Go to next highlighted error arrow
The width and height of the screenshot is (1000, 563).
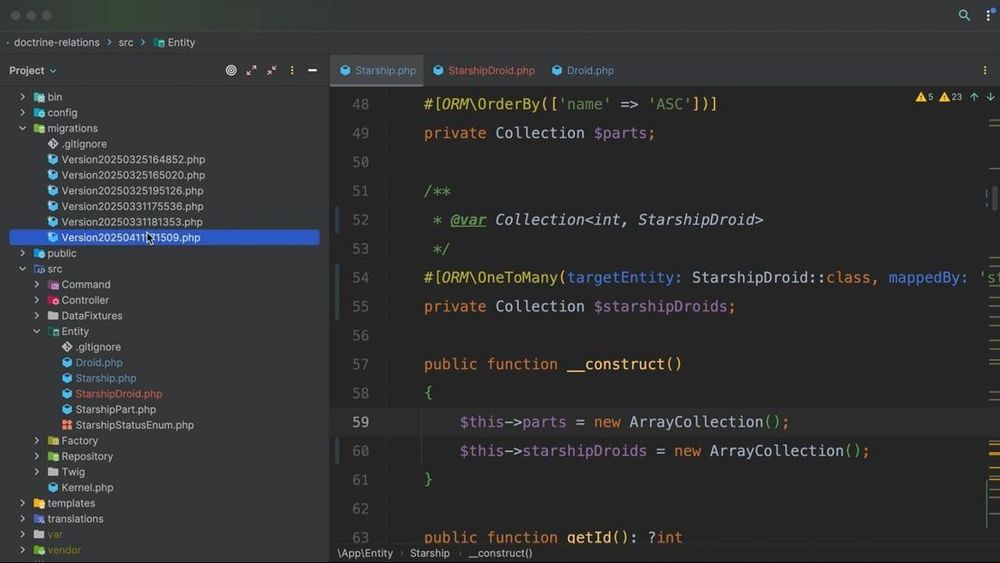pyautogui.click(x=990, y=97)
